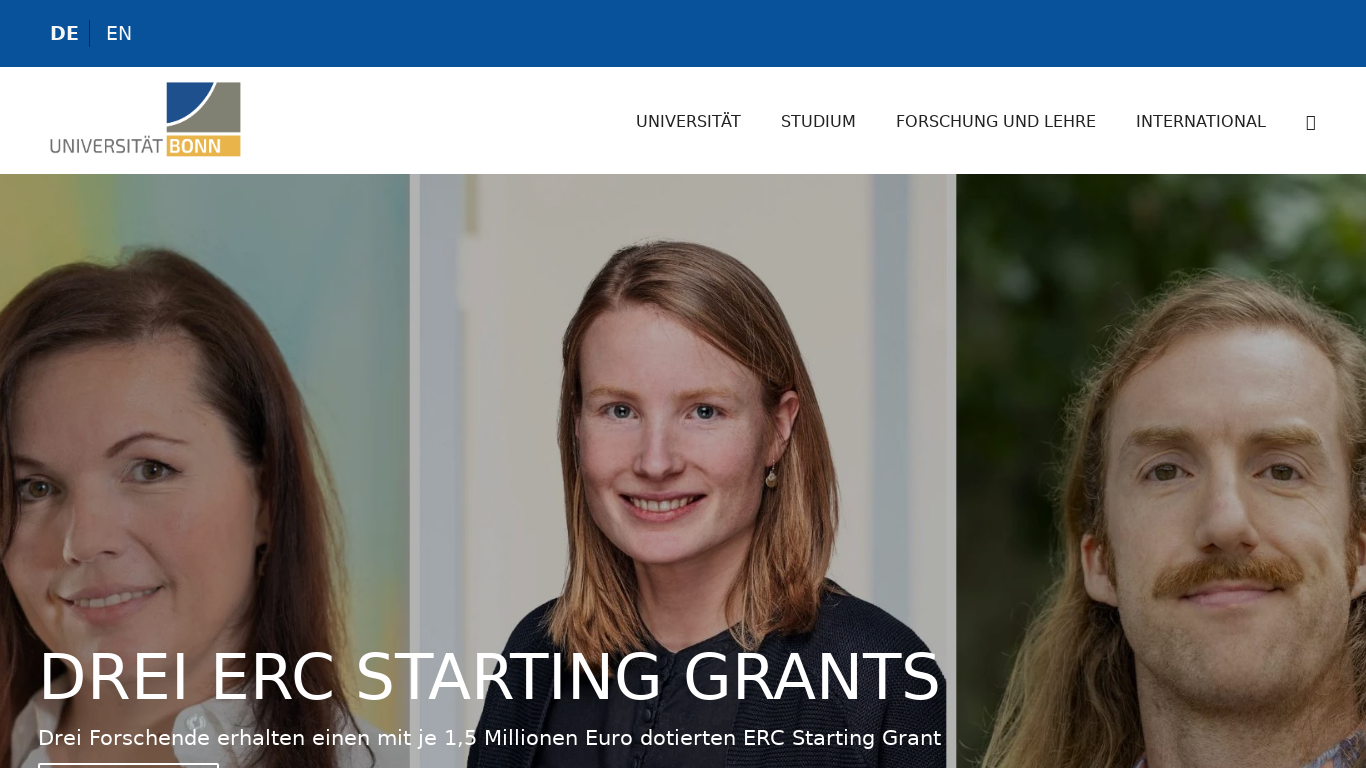This screenshot has height=768, width=1366.
Task: Click the yellow BONN wordmark in the logo
Action: tap(204, 146)
